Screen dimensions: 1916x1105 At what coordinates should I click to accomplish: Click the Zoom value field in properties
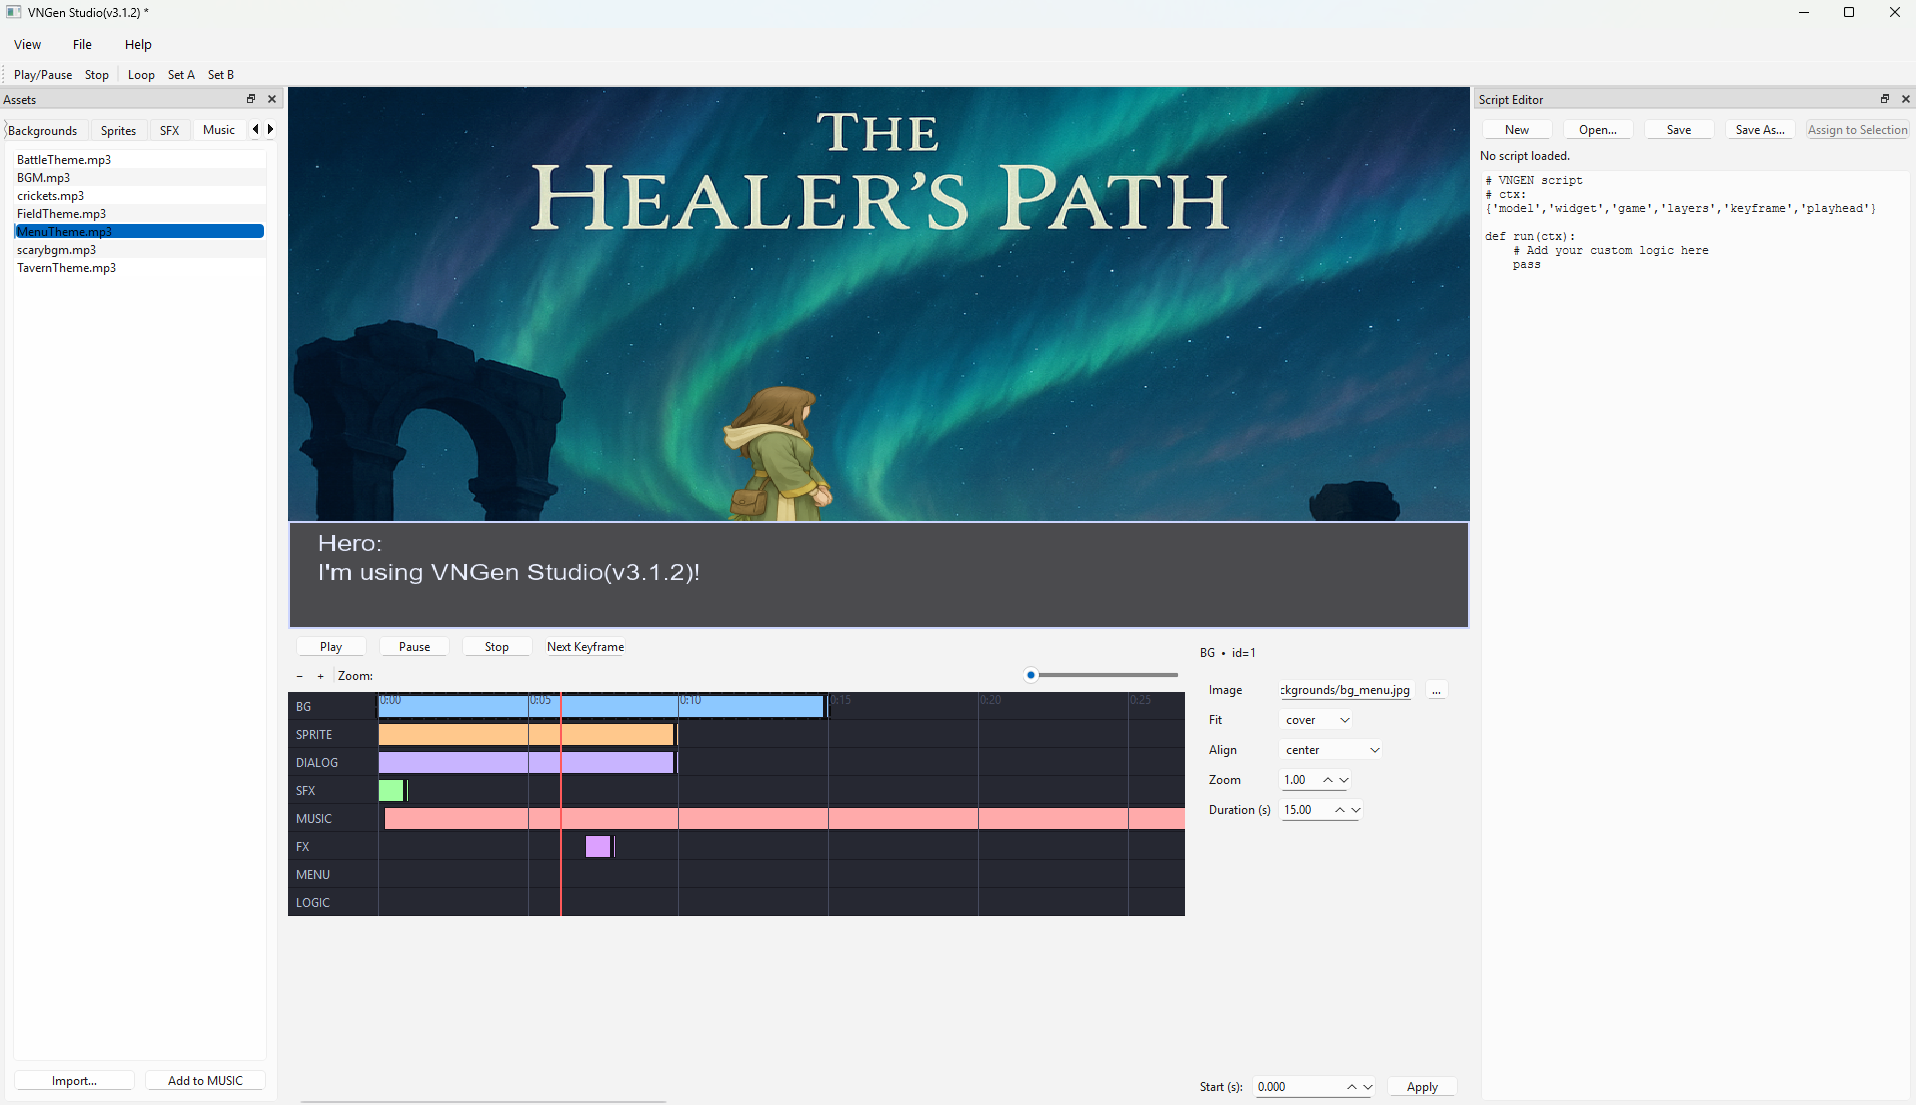pyautogui.click(x=1300, y=780)
